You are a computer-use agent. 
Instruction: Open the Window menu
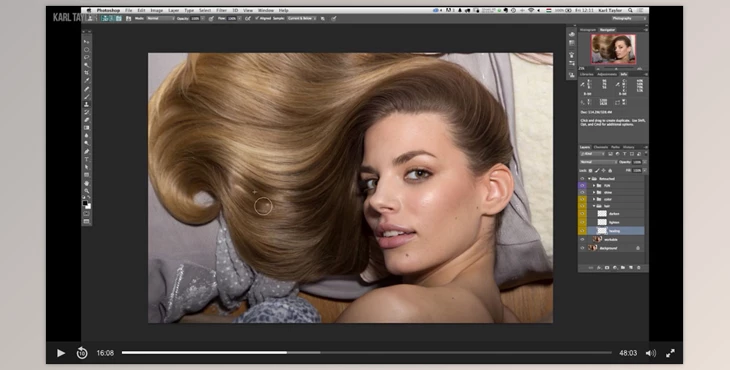click(266, 10)
